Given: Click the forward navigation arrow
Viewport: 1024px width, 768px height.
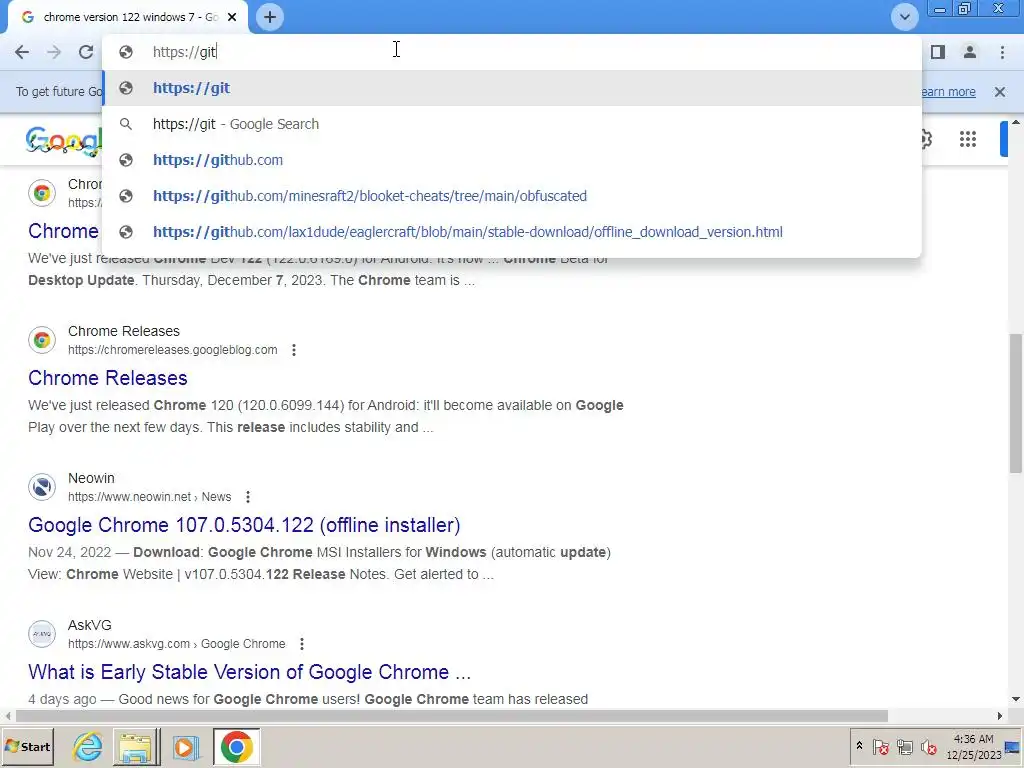Looking at the screenshot, I should tap(54, 52).
